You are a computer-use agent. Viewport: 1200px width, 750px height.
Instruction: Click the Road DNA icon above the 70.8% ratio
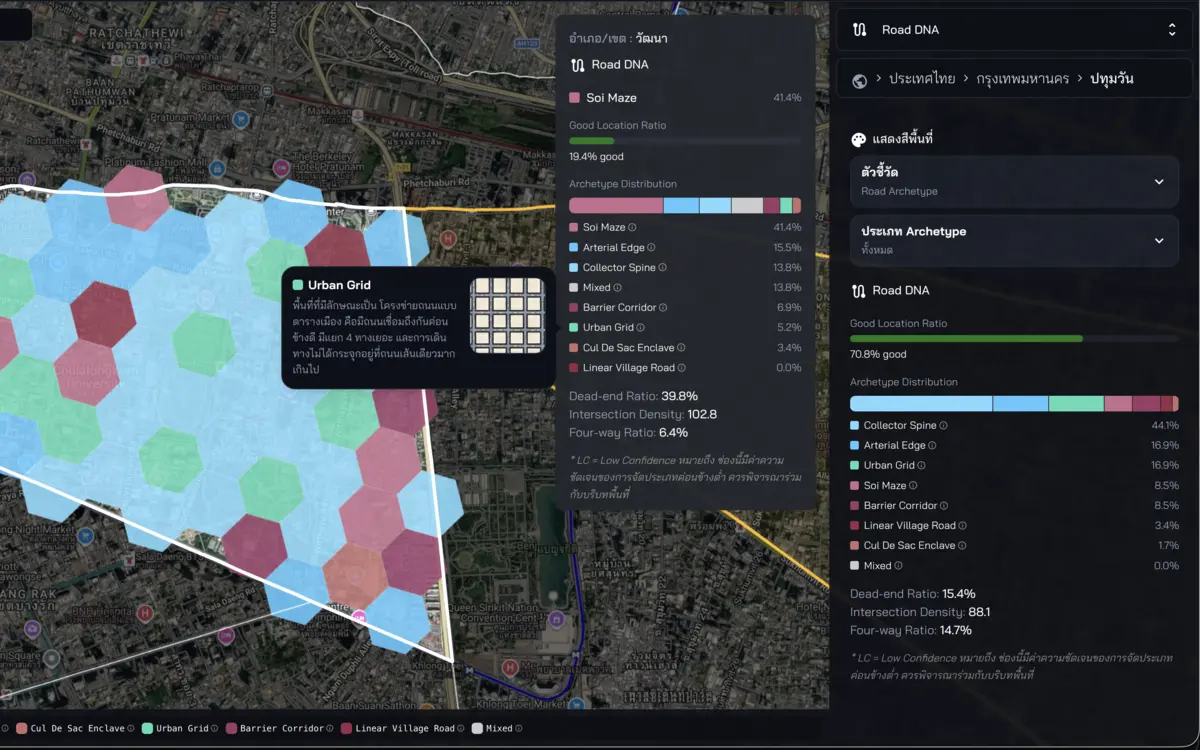pyautogui.click(x=858, y=291)
